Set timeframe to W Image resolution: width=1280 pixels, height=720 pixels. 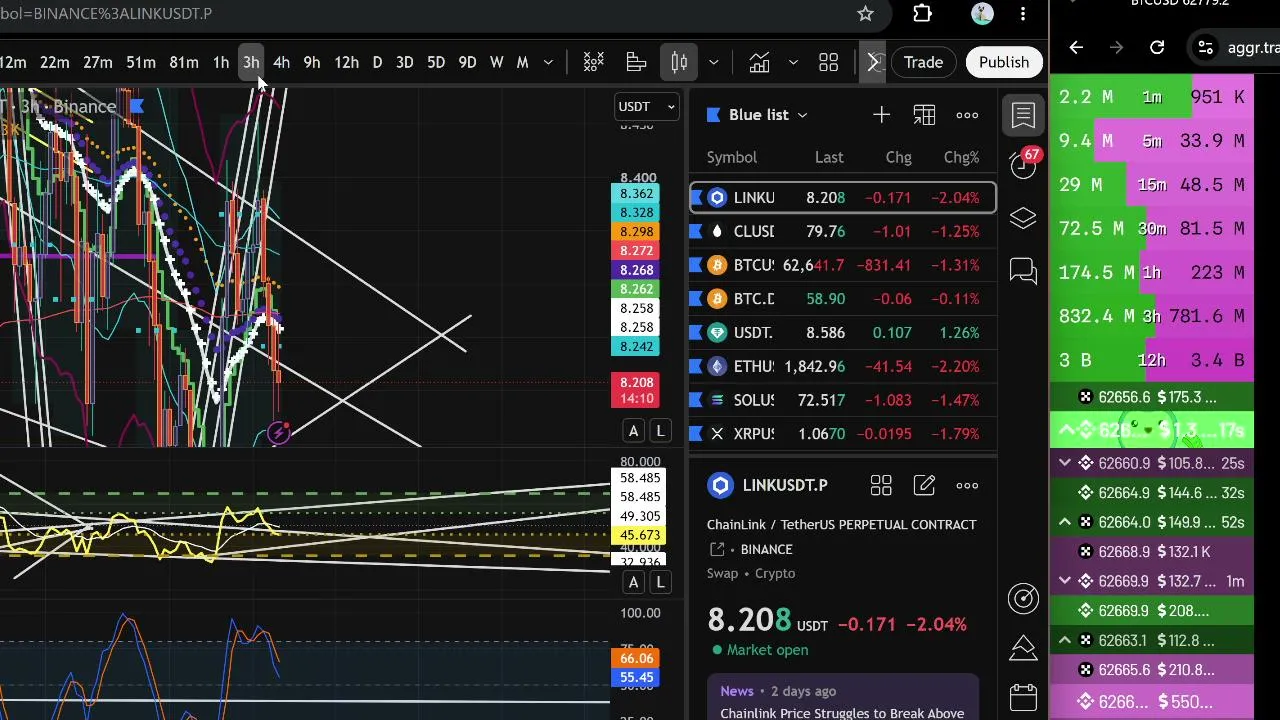tap(496, 63)
